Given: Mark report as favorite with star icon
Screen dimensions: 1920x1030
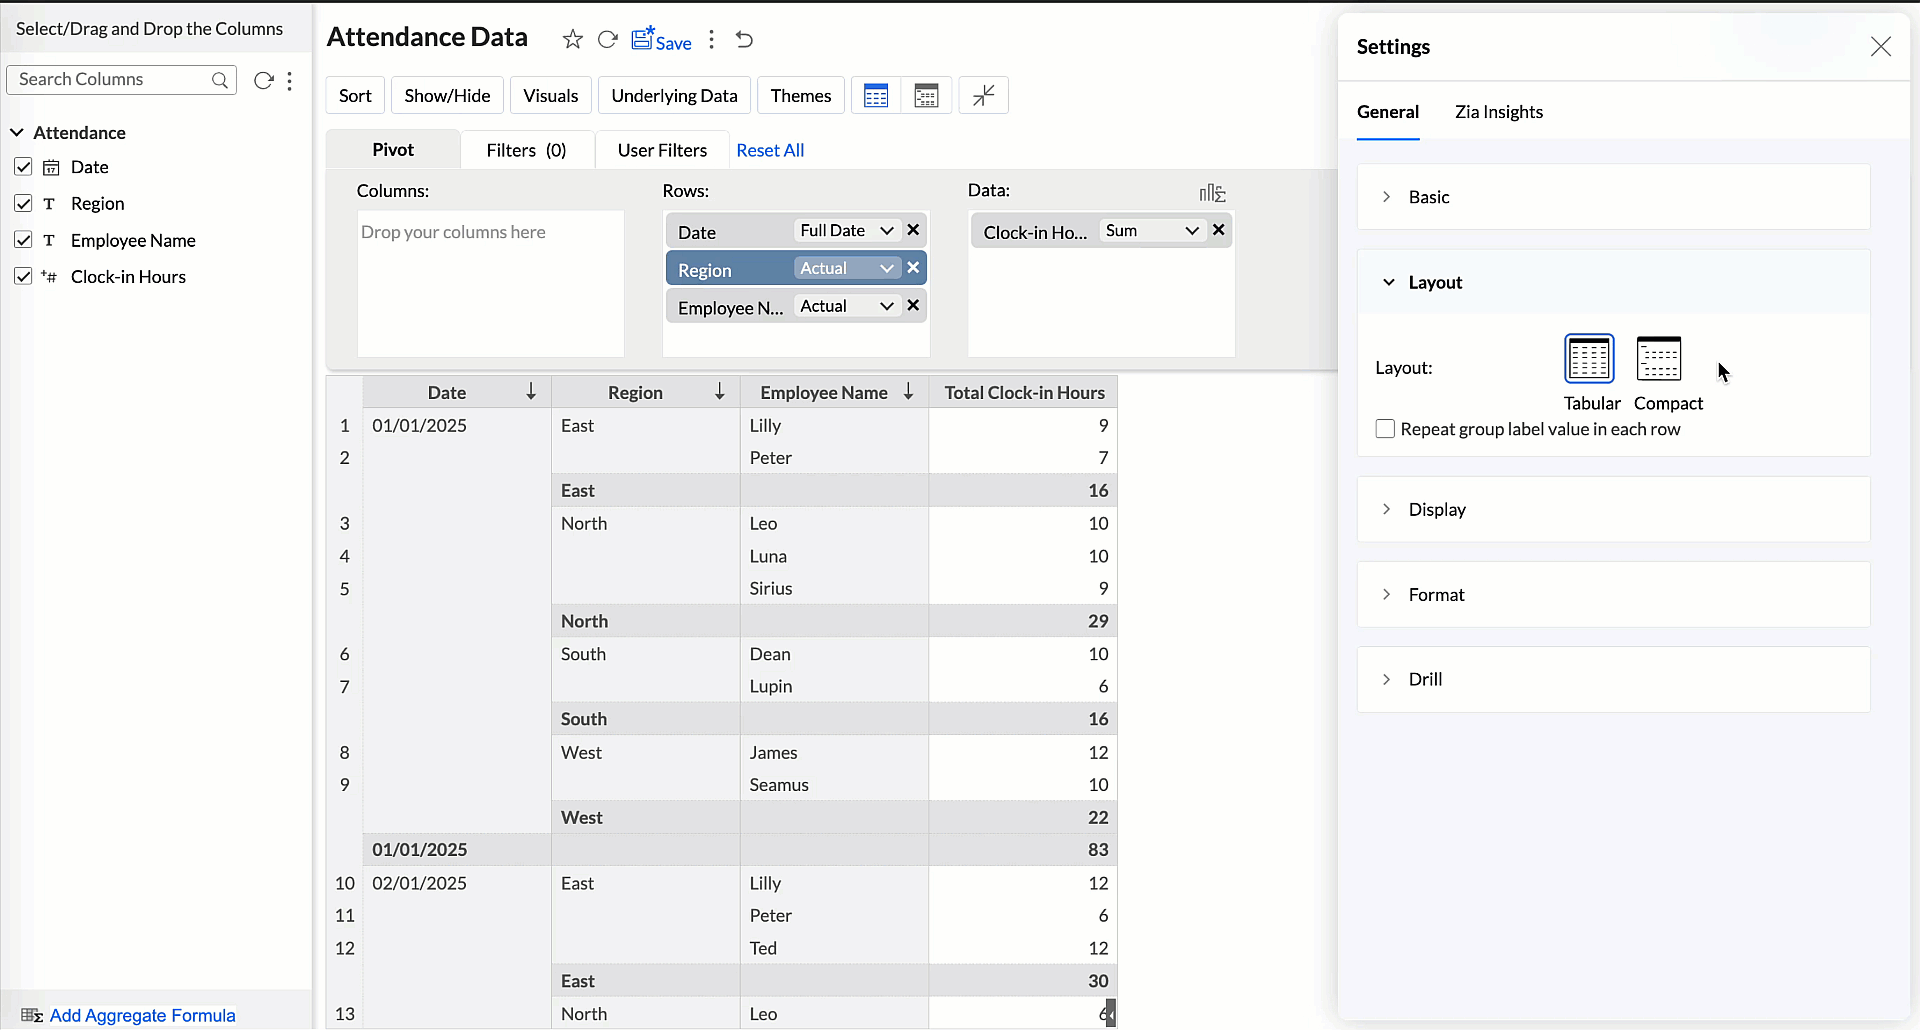Looking at the screenshot, I should coord(572,39).
